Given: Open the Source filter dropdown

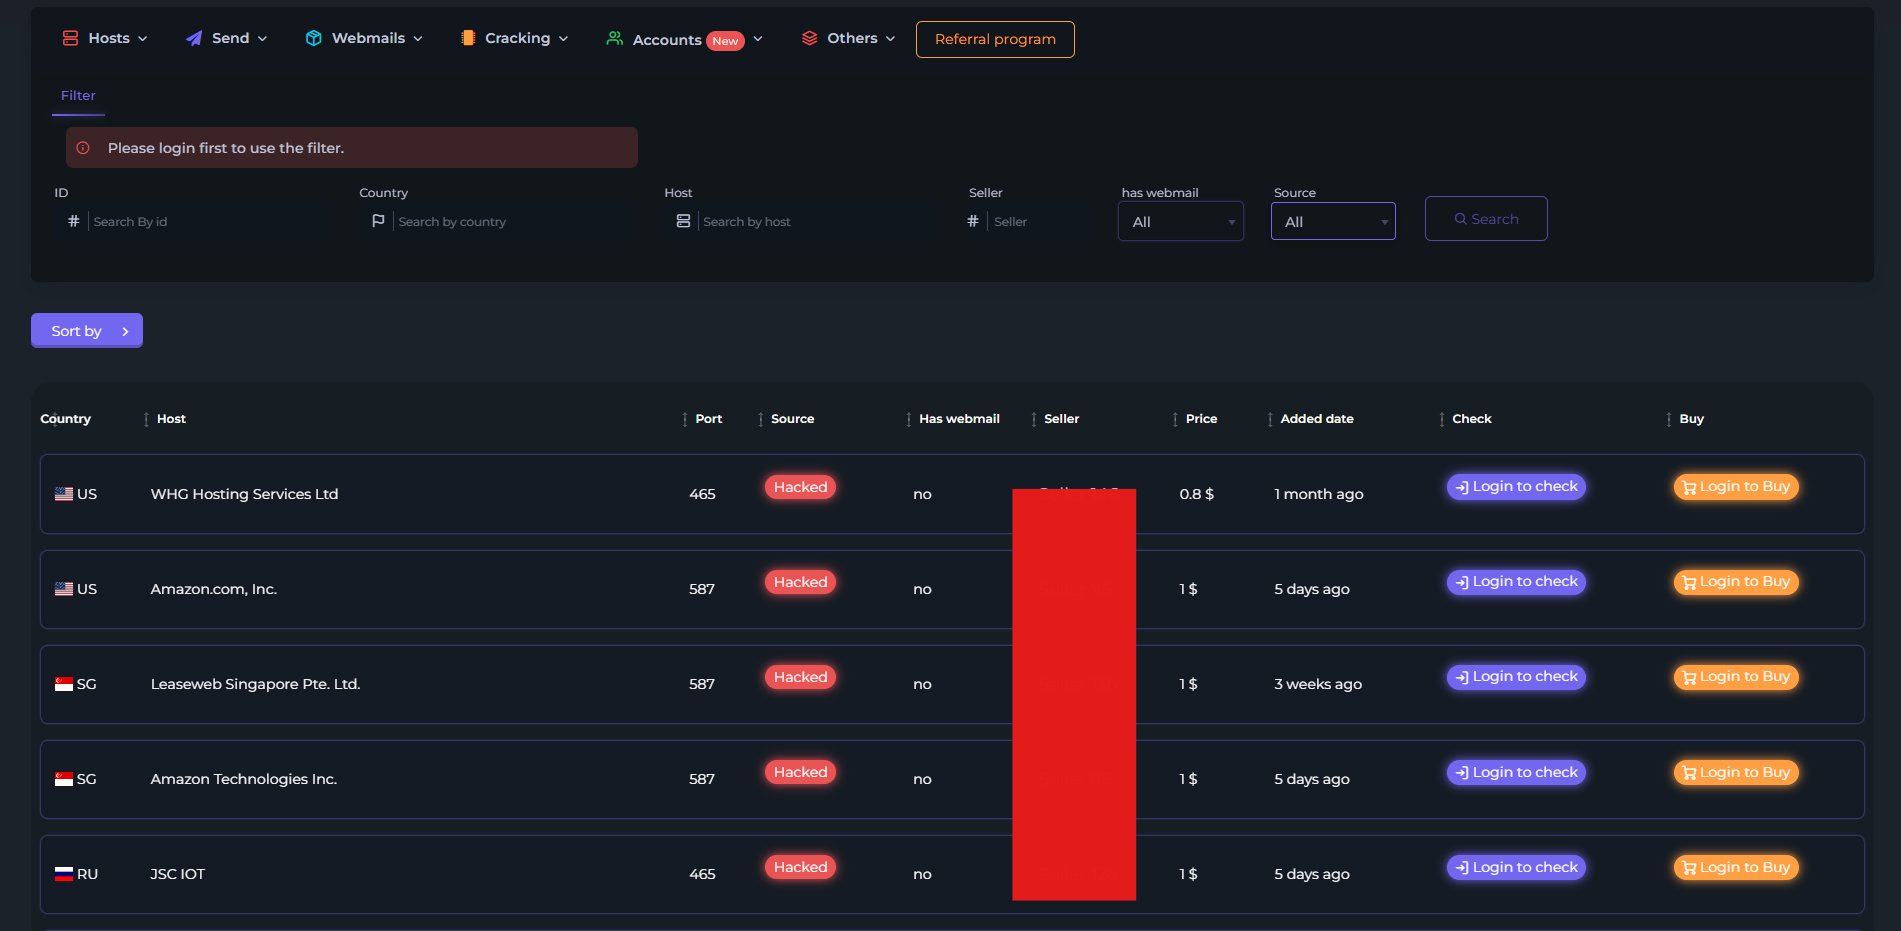Looking at the screenshot, I should 1333,221.
